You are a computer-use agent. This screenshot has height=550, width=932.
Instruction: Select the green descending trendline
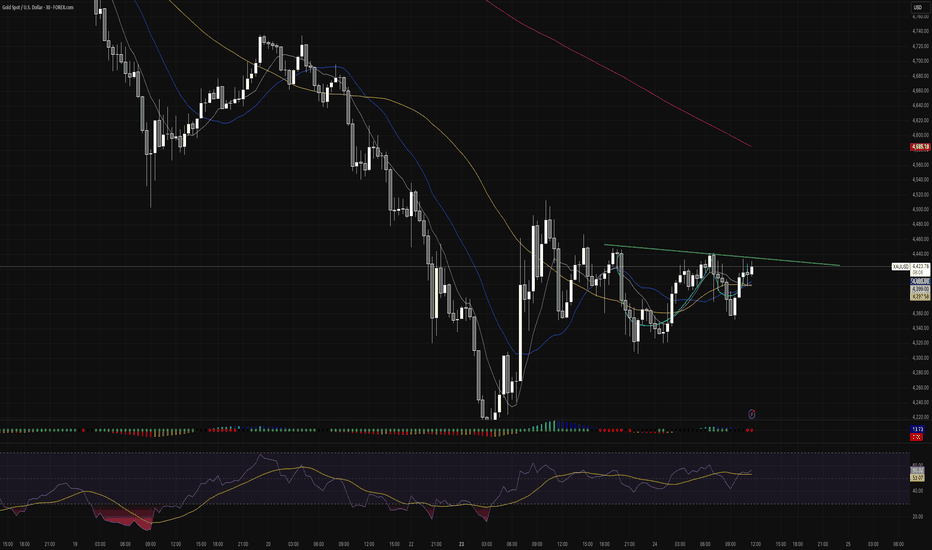(x=700, y=255)
